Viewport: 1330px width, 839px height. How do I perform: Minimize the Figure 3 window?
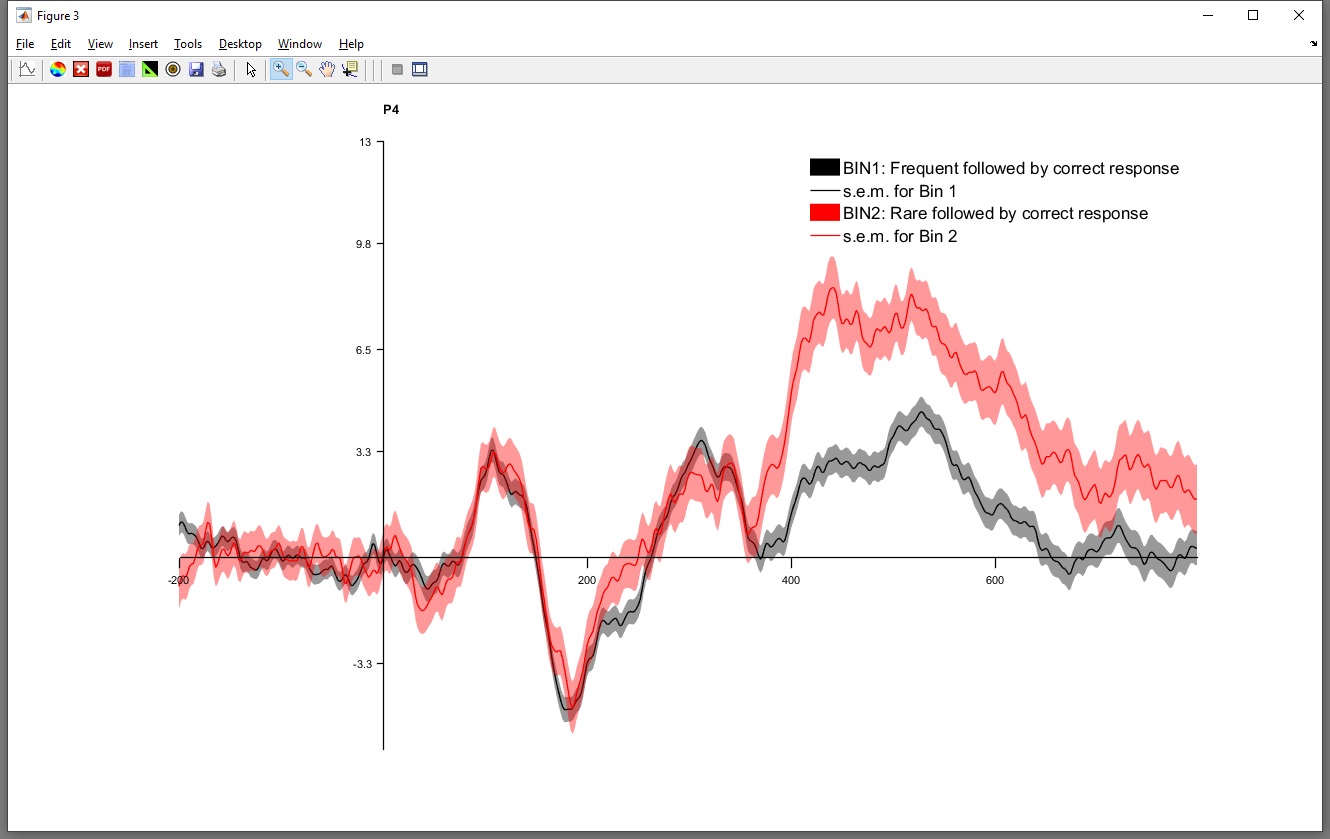(1207, 15)
